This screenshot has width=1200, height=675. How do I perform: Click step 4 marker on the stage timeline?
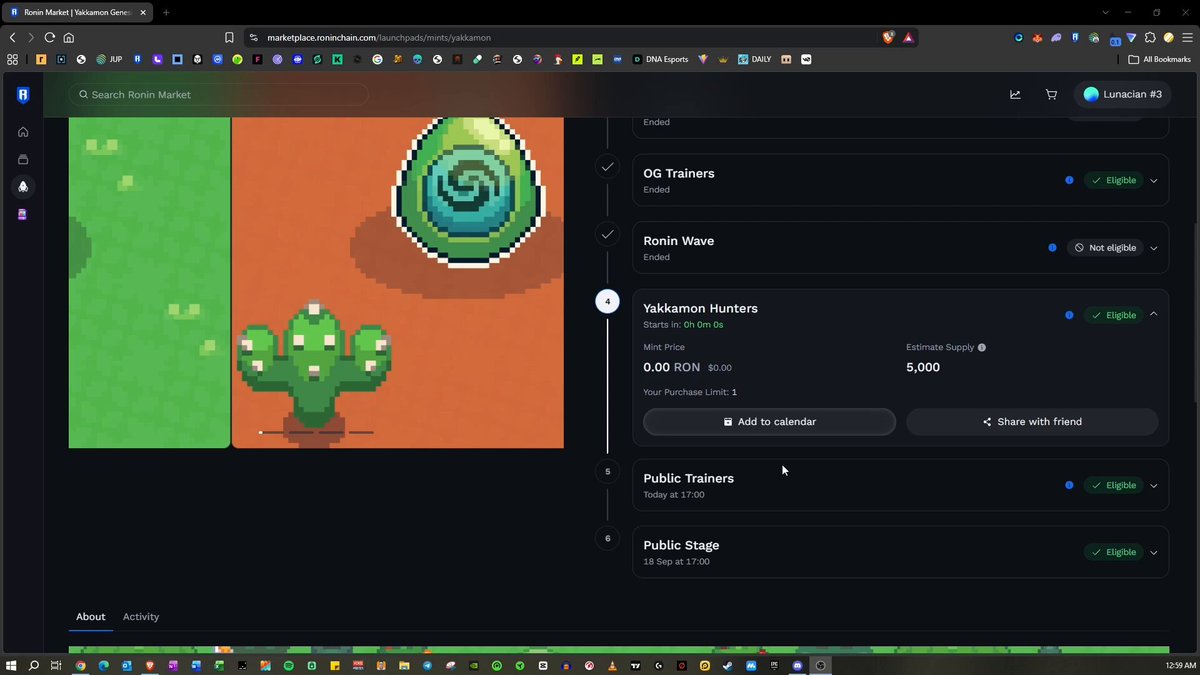(x=607, y=301)
